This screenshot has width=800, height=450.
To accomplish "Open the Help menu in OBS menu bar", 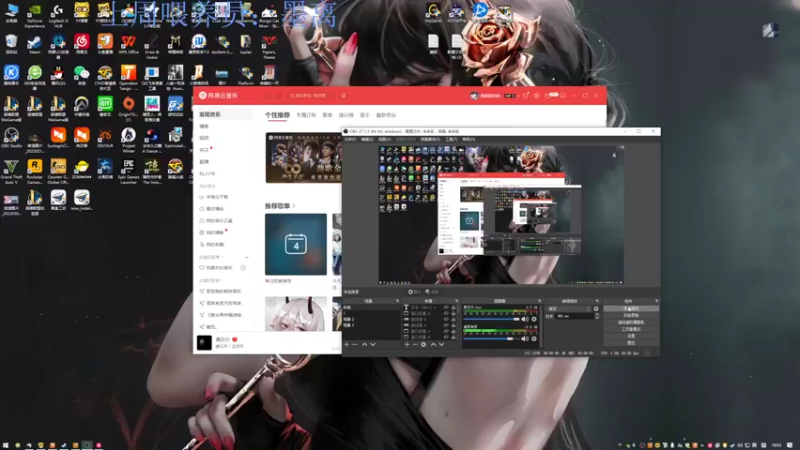I will pyautogui.click(x=468, y=139).
